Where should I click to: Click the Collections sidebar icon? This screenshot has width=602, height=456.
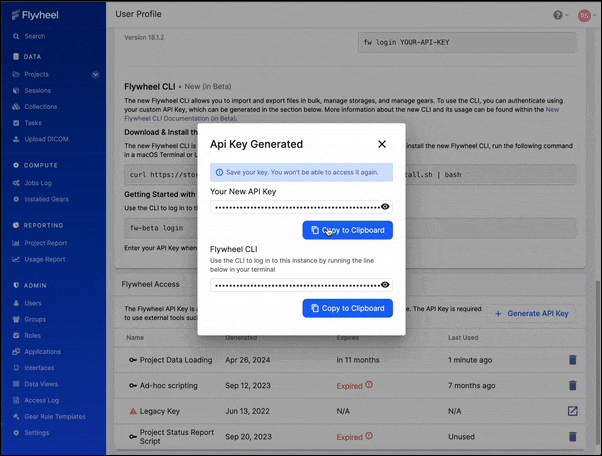[x=16, y=107]
